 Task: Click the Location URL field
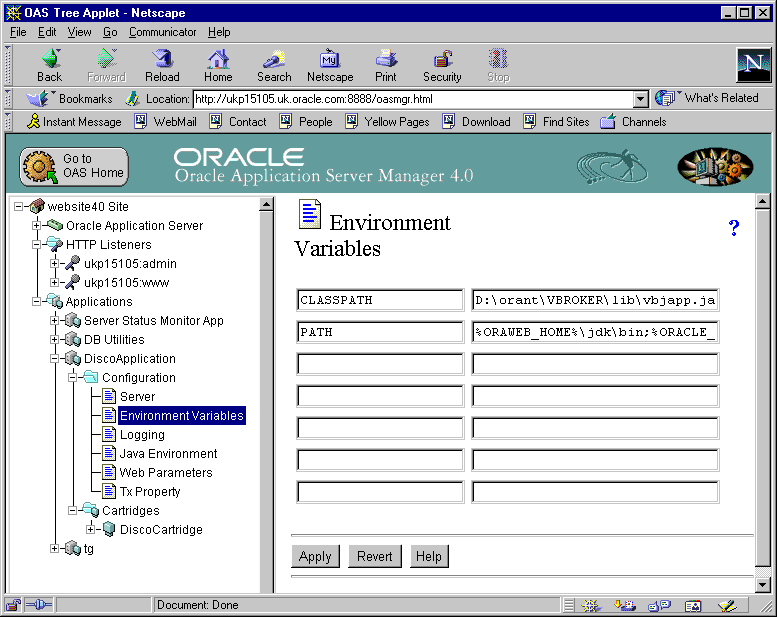413,99
